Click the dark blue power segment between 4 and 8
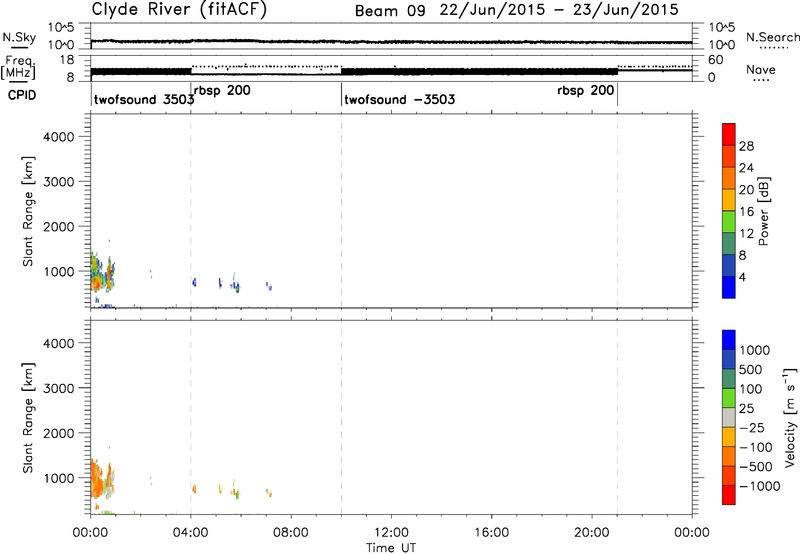 pos(729,266)
